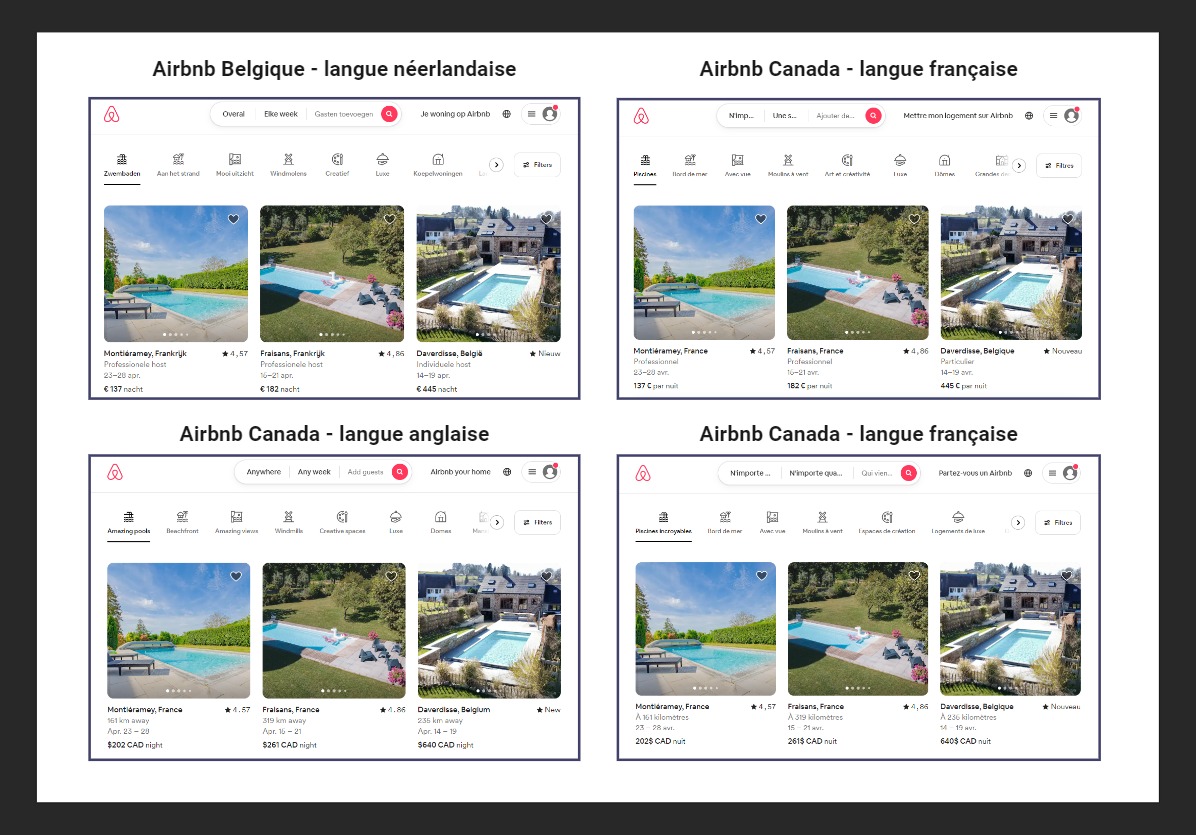The height and width of the screenshot is (835, 1196).
Task: Show more categories after Koepelwoningen
Action: (497, 165)
